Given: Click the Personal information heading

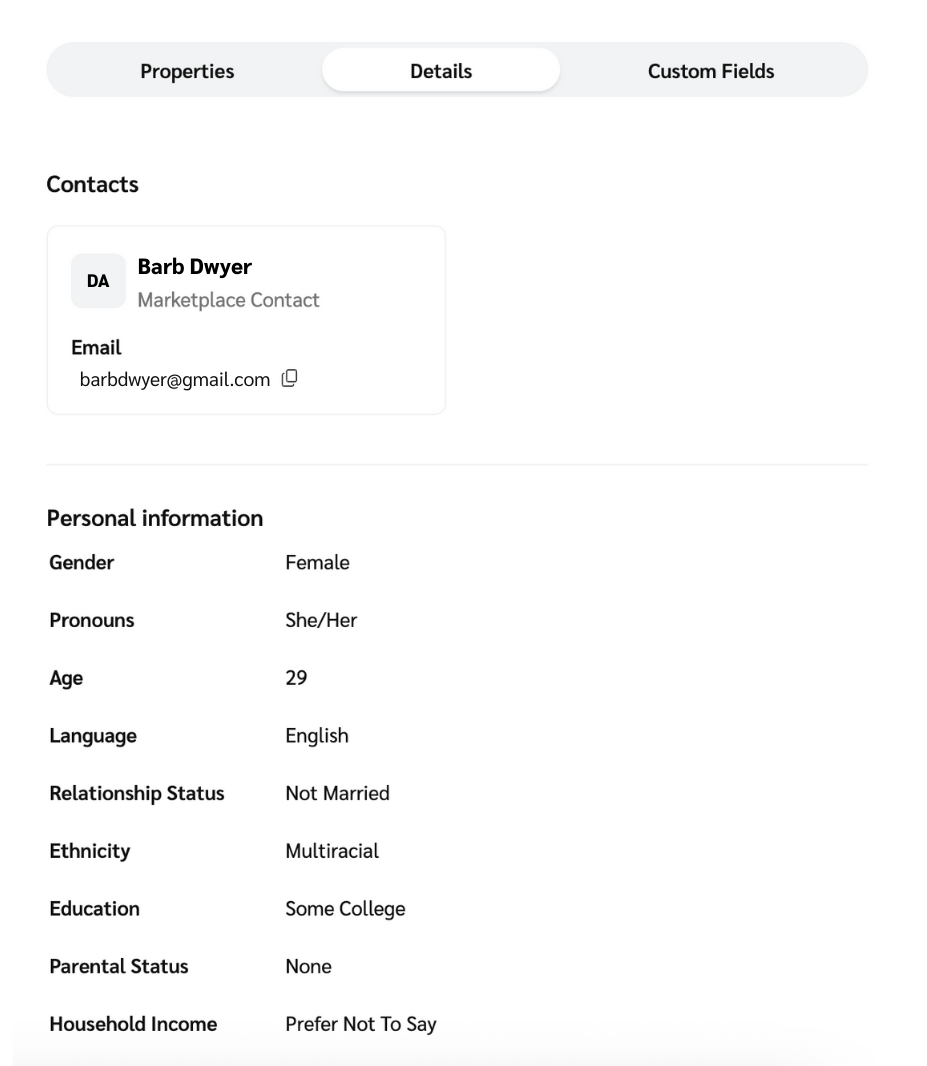Looking at the screenshot, I should tap(153, 518).
